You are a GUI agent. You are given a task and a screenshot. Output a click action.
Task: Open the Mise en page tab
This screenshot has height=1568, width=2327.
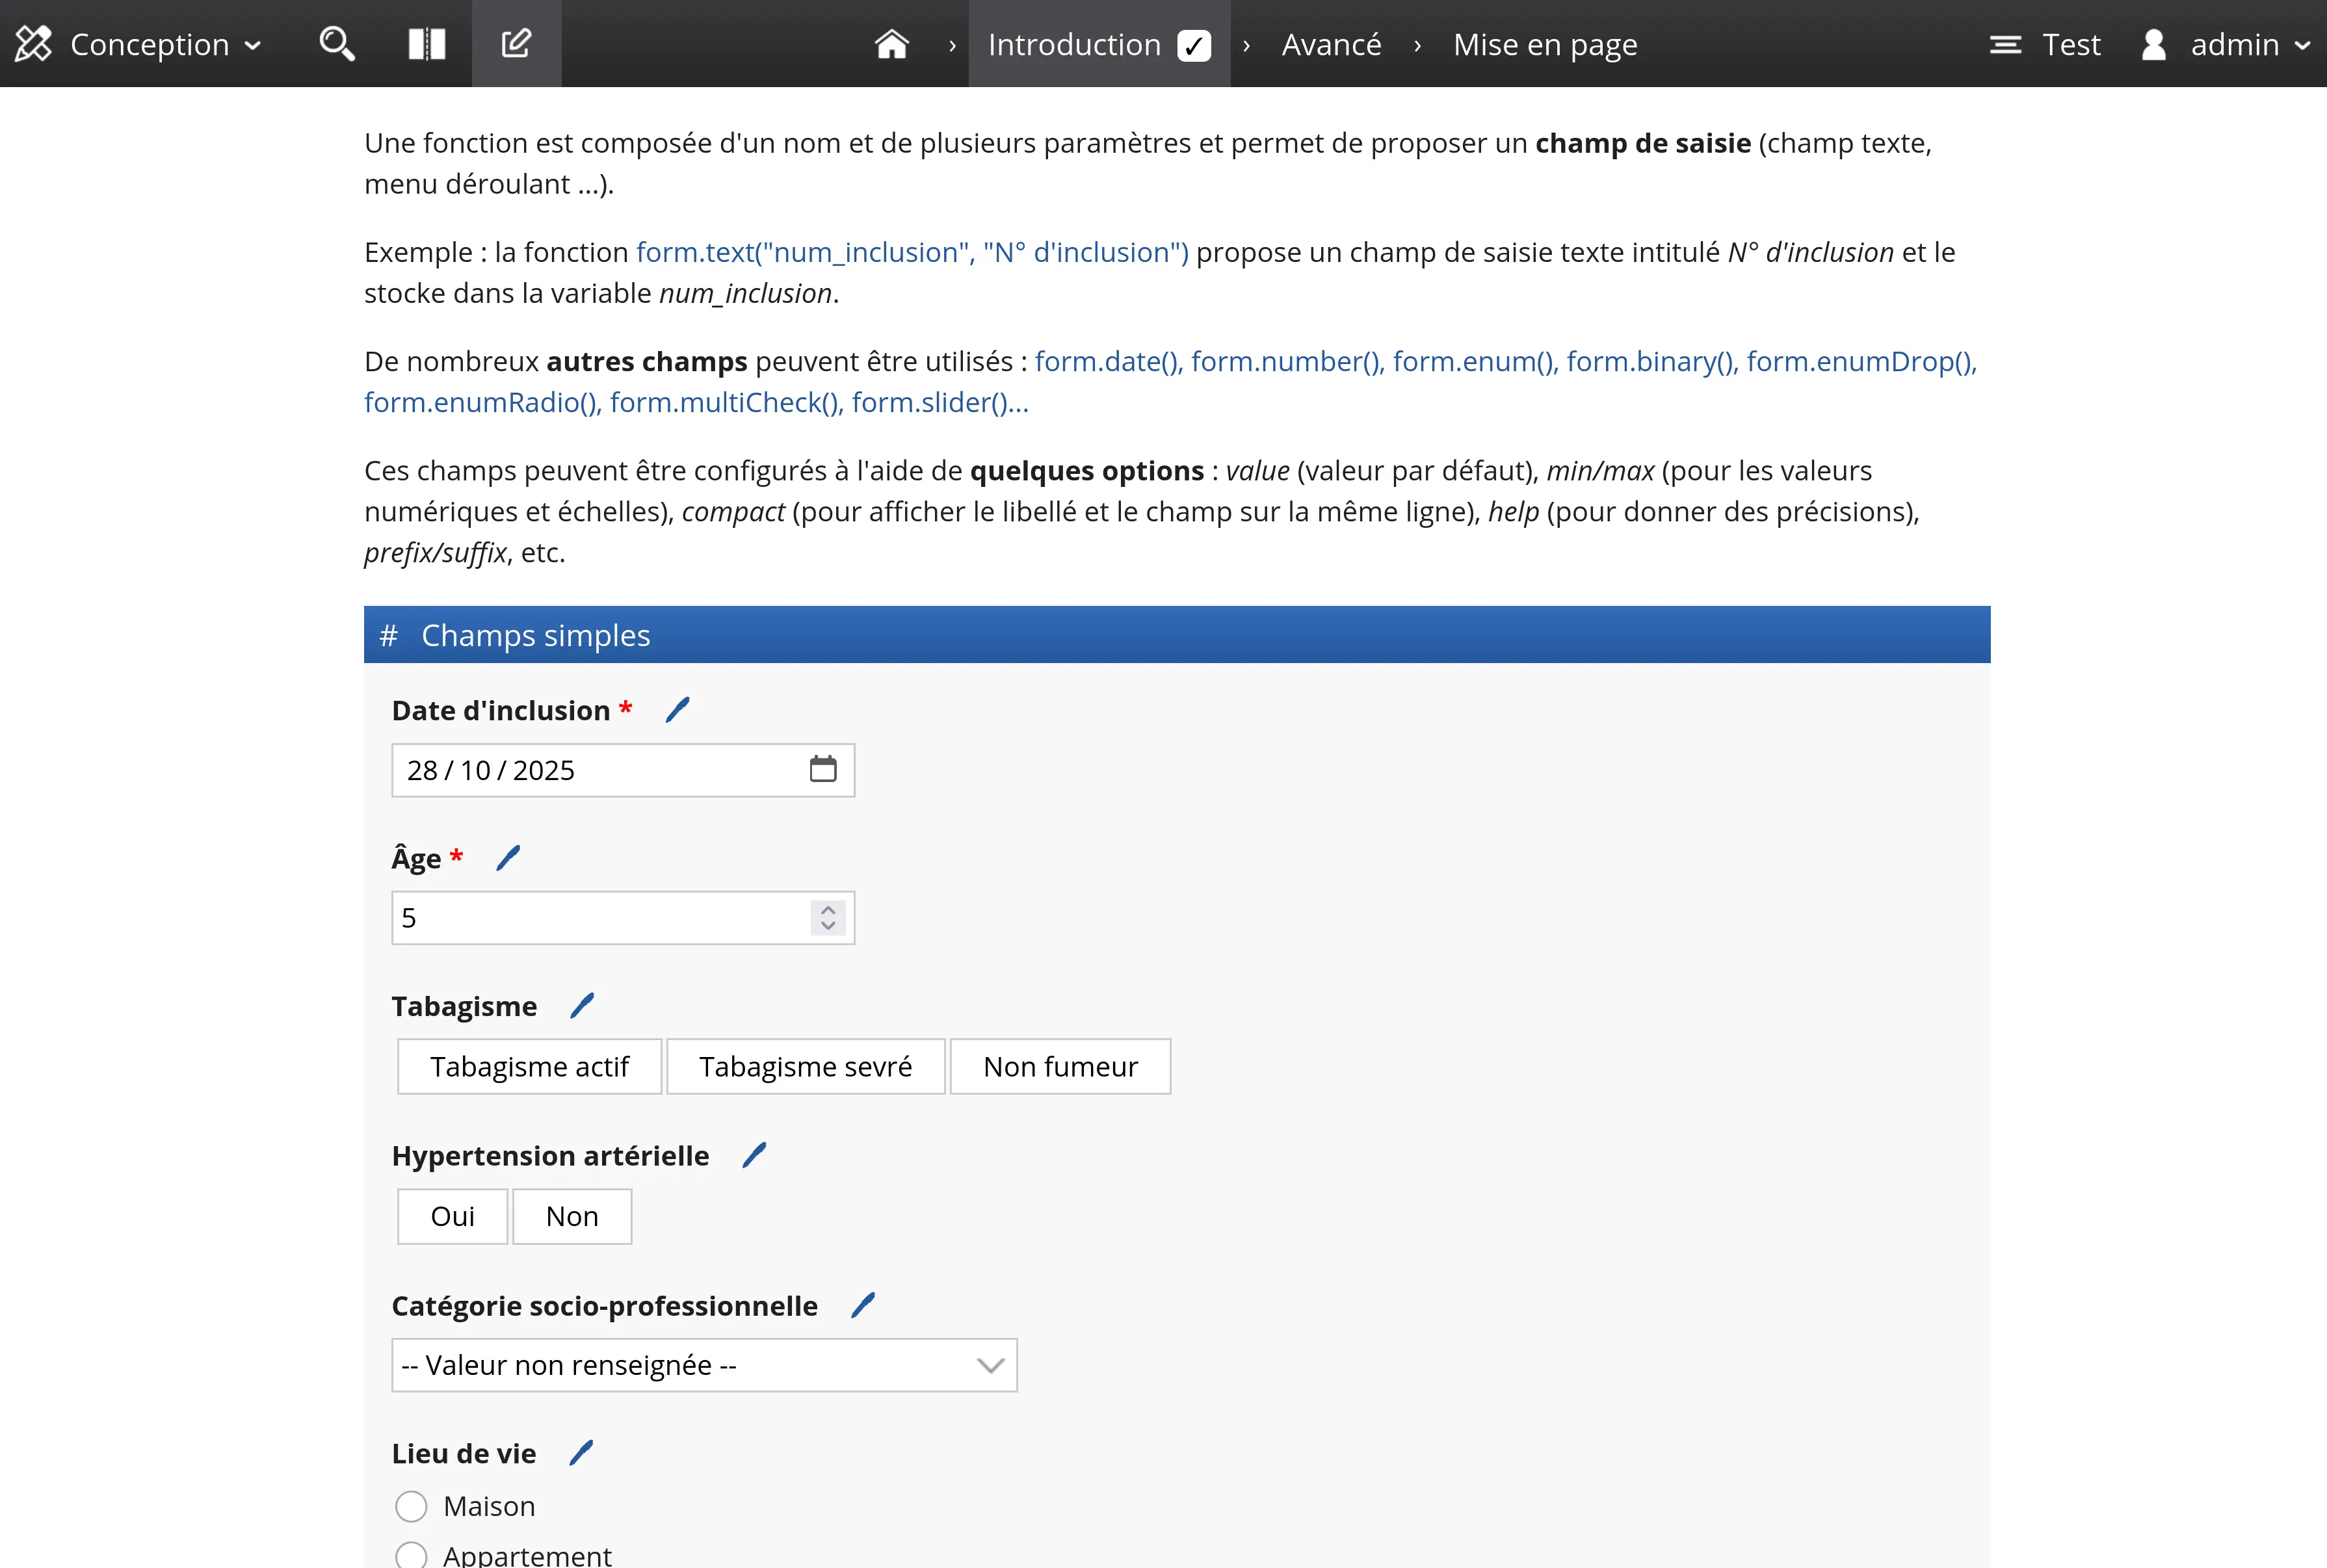pos(1544,44)
